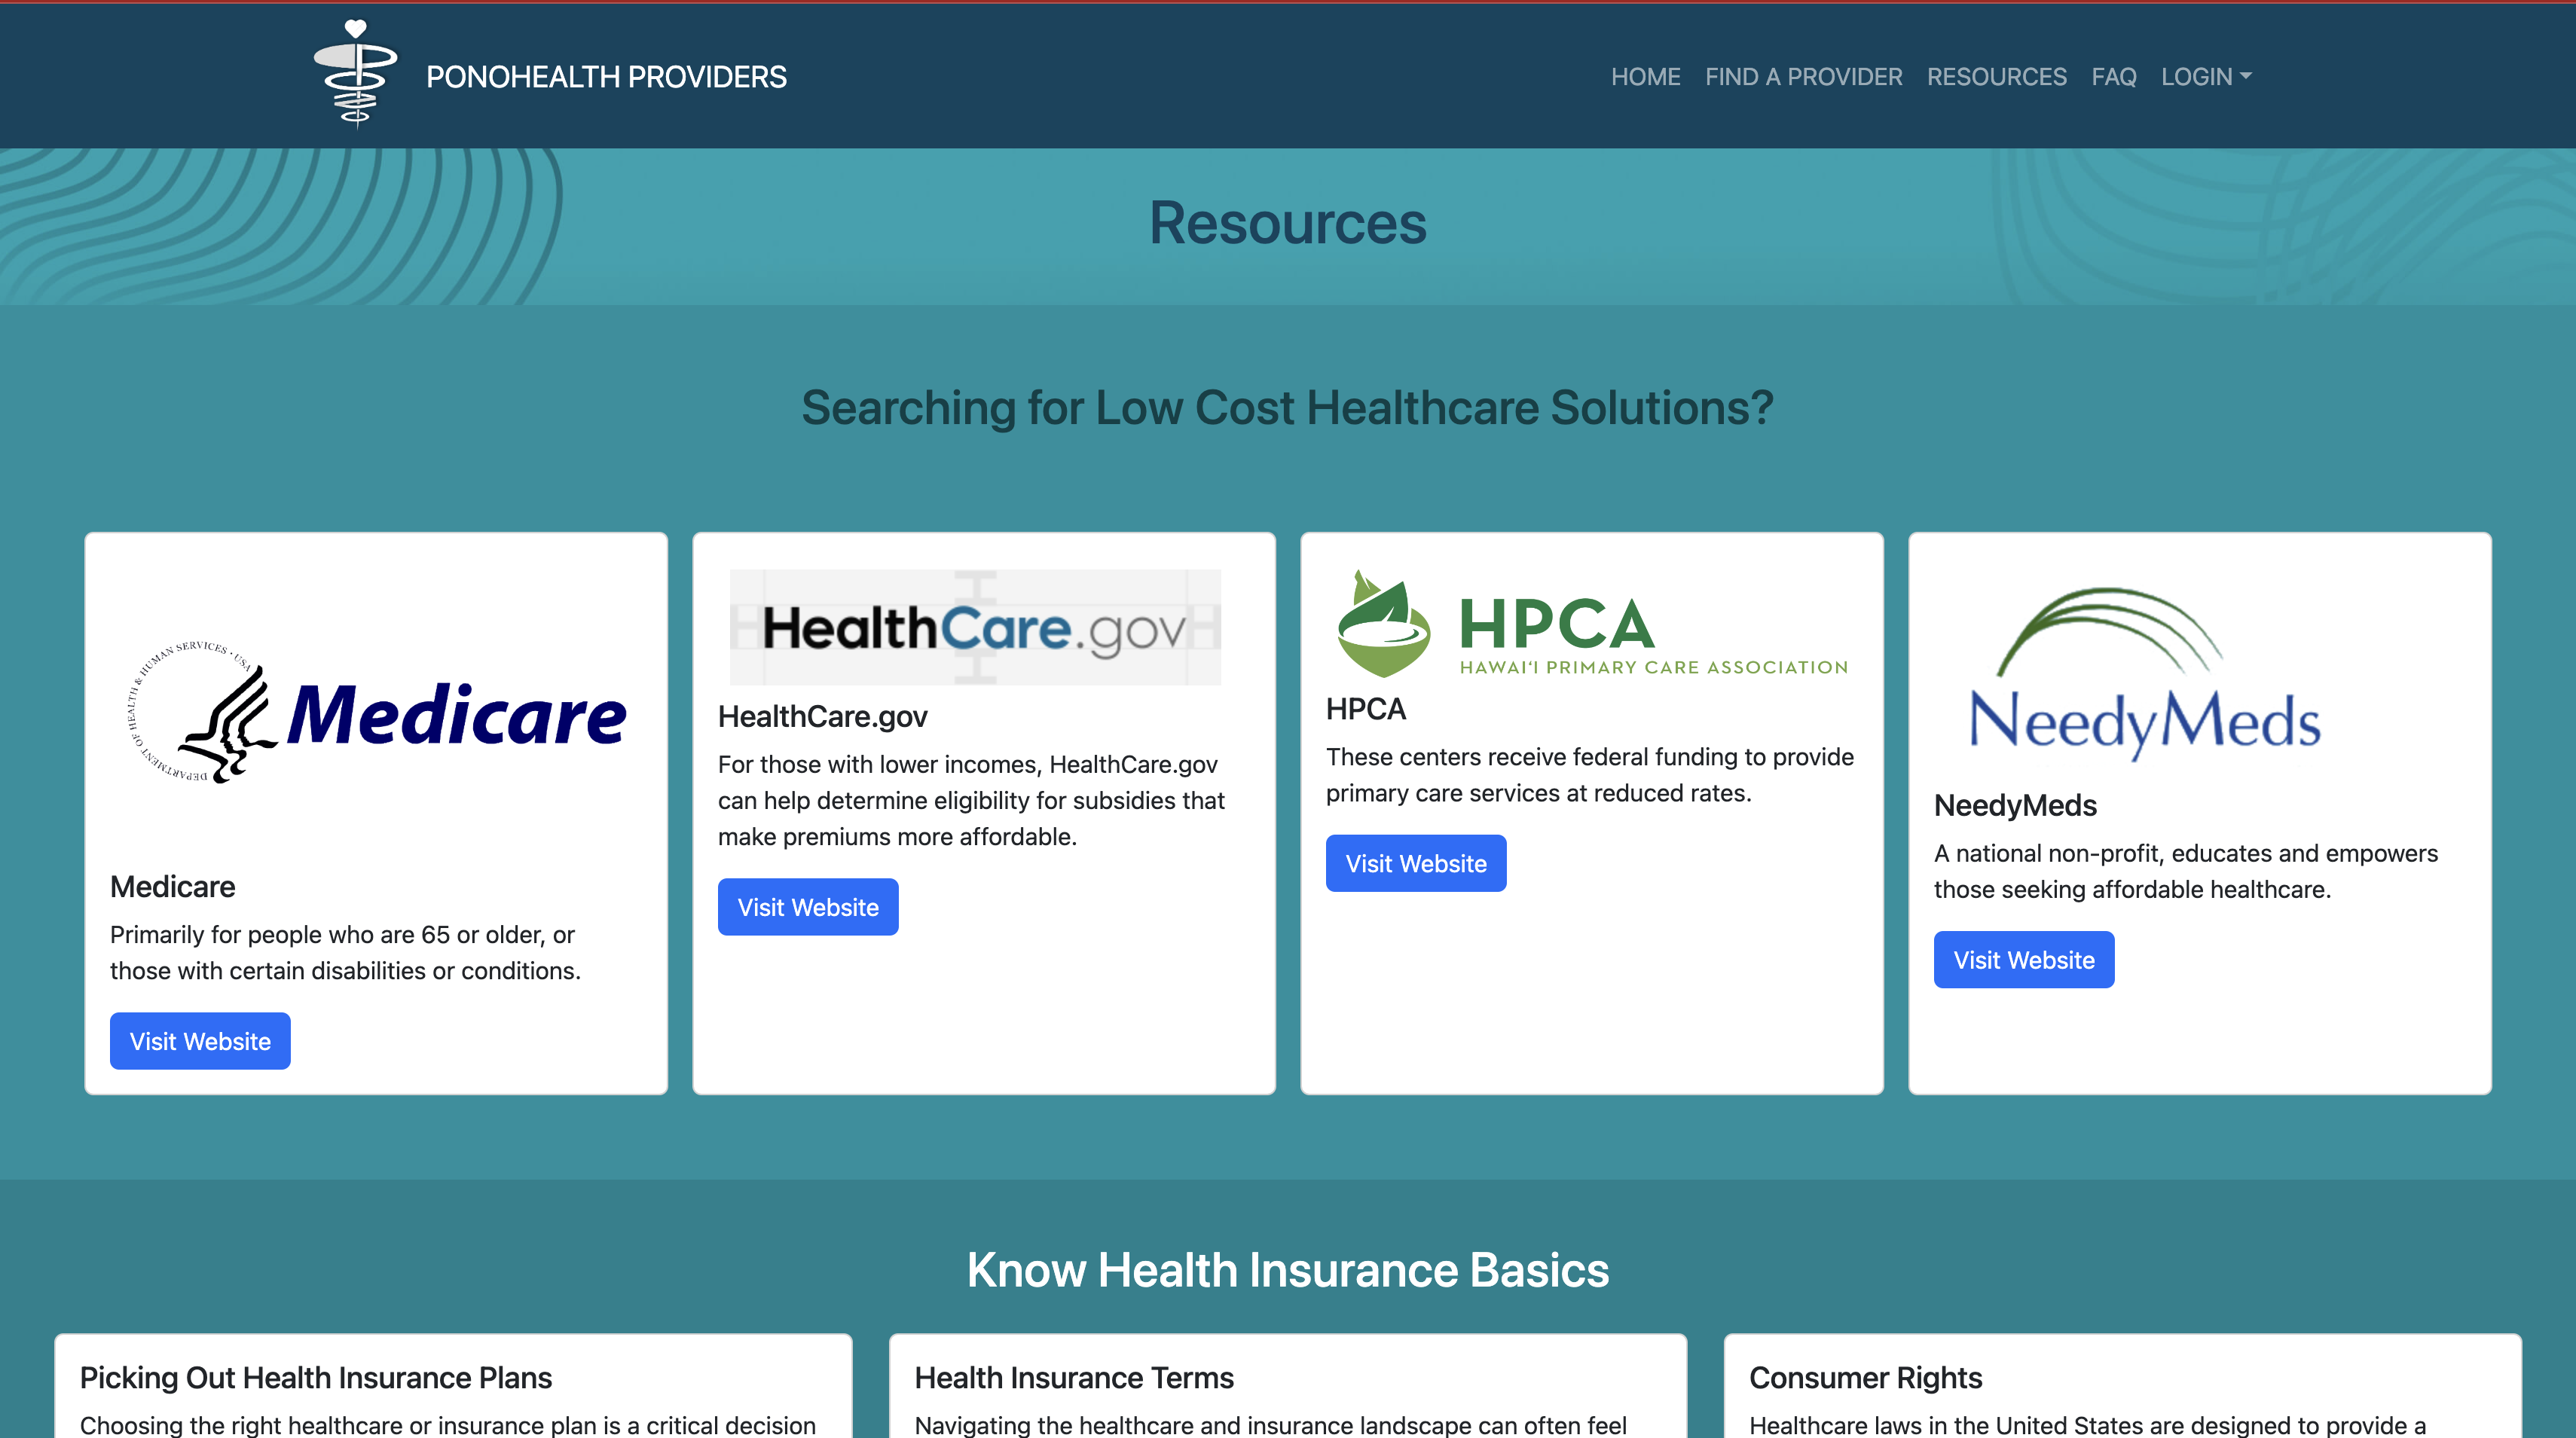The height and width of the screenshot is (1438, 2576).
Task: Visit Website for the NeedyMeds card
Action: (x=2024, y=960)
